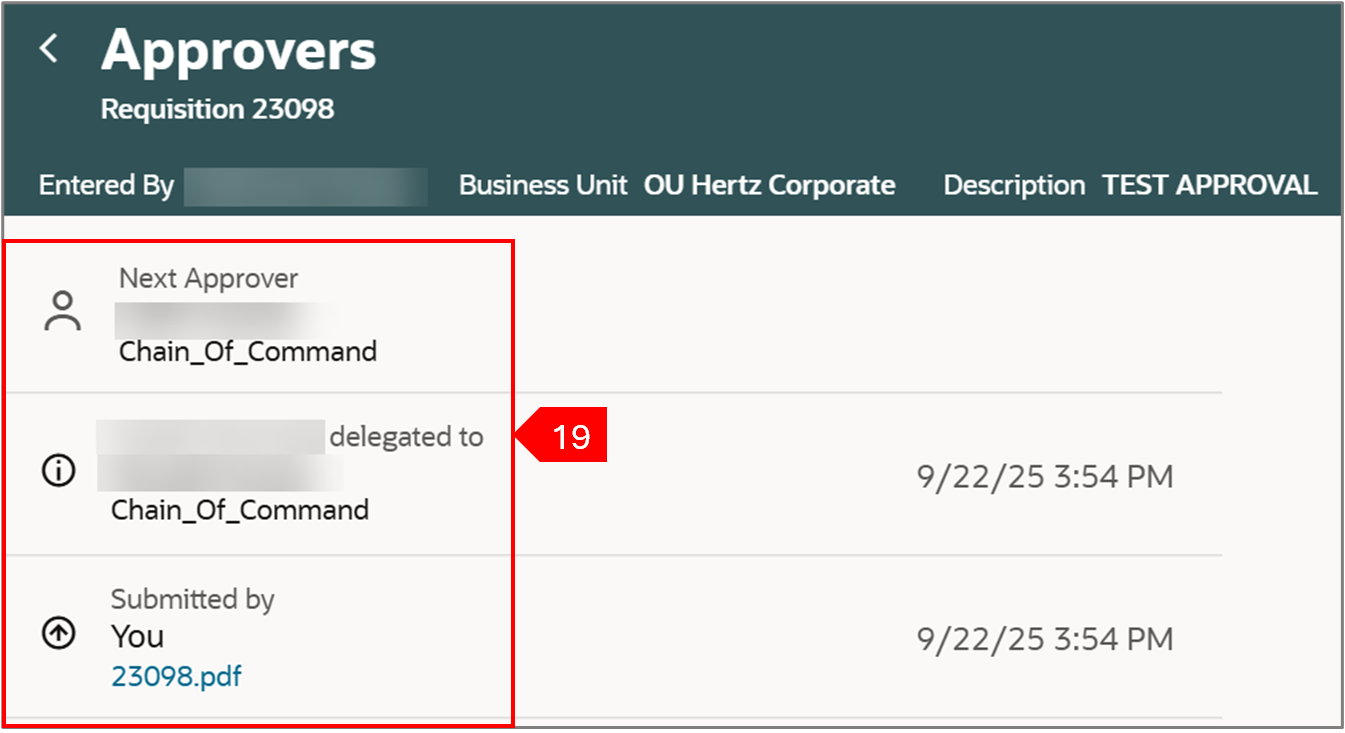1345x733 pixels.
Task: Select the Requisition 23098 subtitle
Action: coord(217,109)
